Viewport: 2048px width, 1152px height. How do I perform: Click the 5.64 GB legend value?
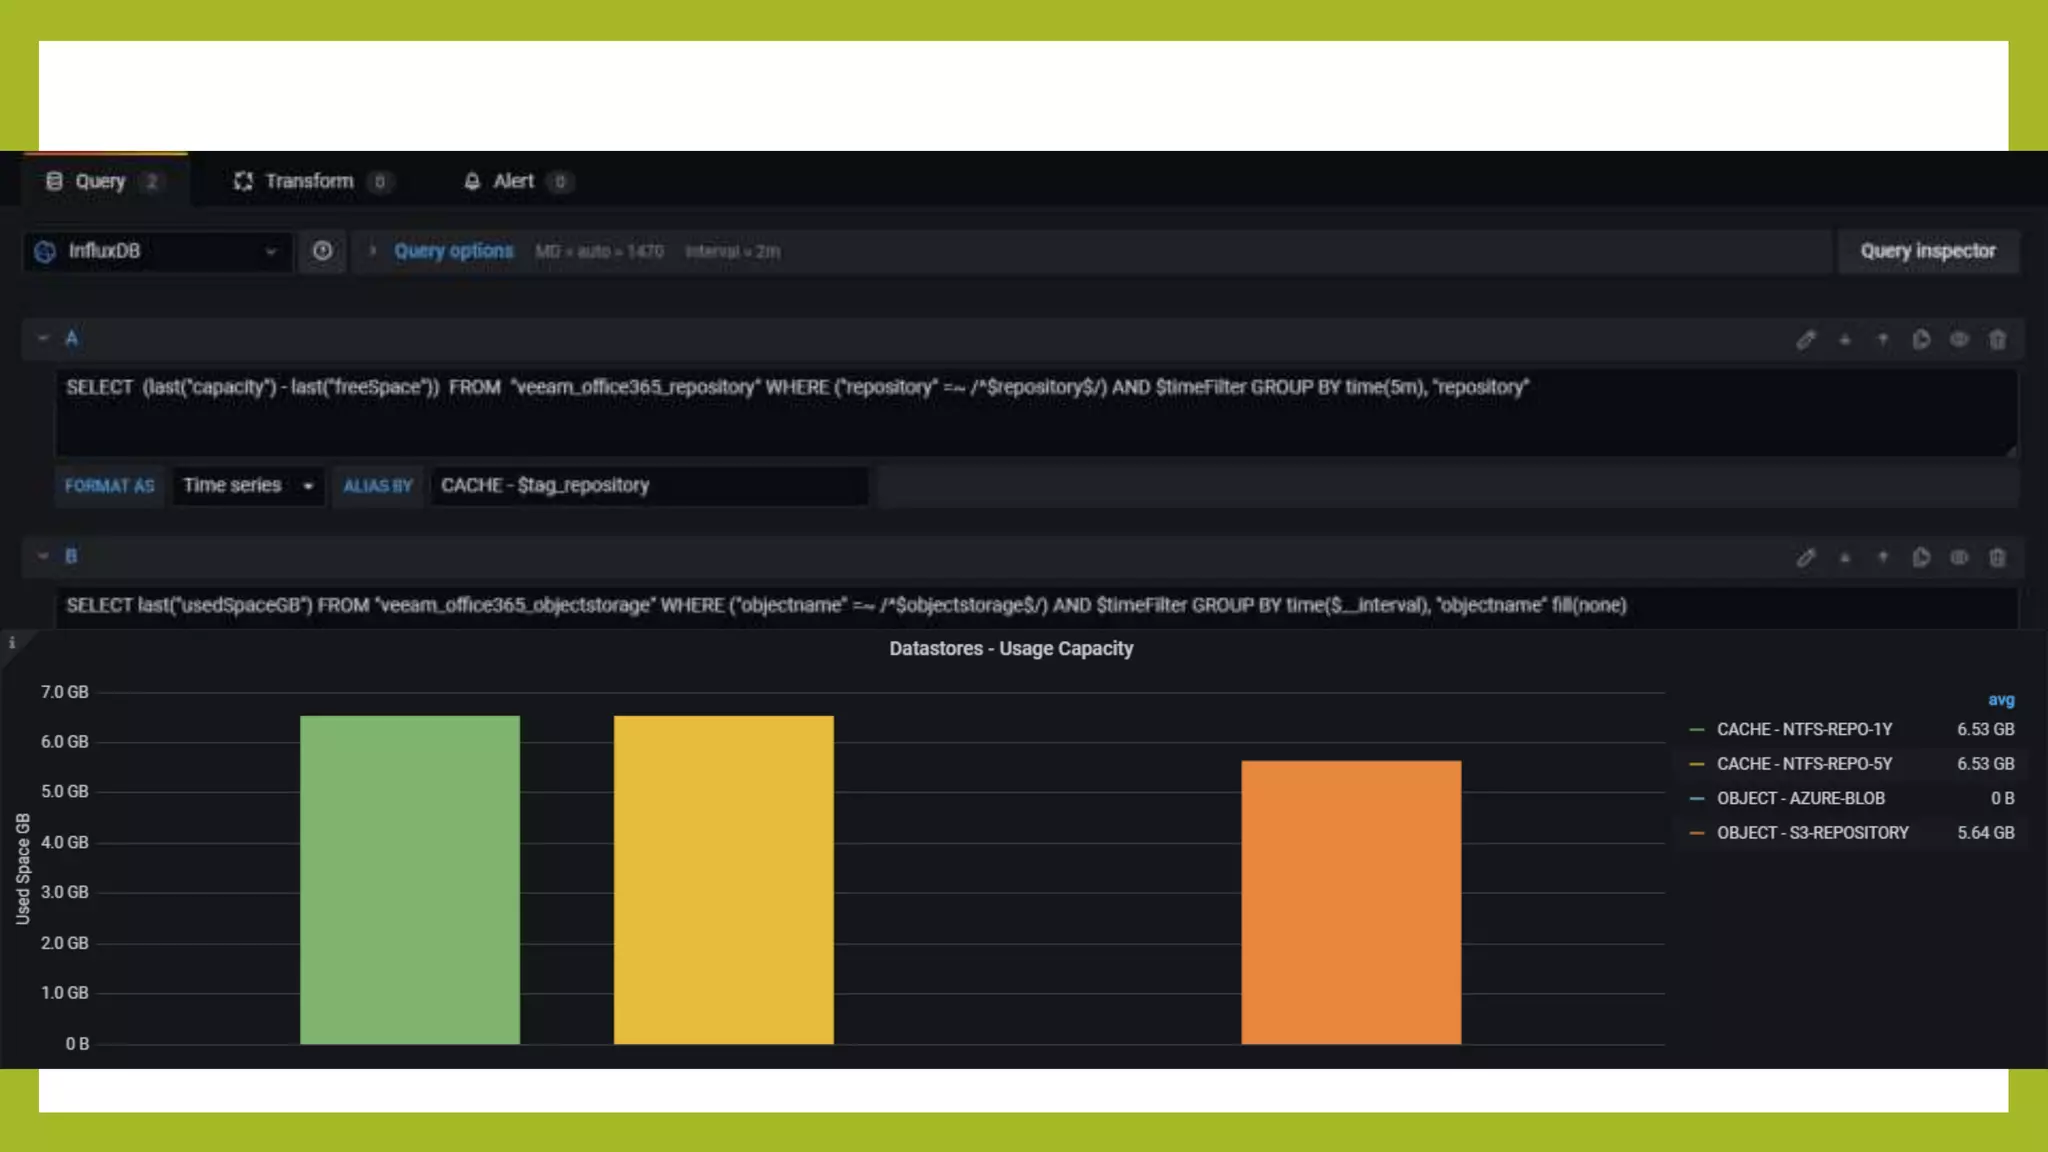(x=1985, y=833)
